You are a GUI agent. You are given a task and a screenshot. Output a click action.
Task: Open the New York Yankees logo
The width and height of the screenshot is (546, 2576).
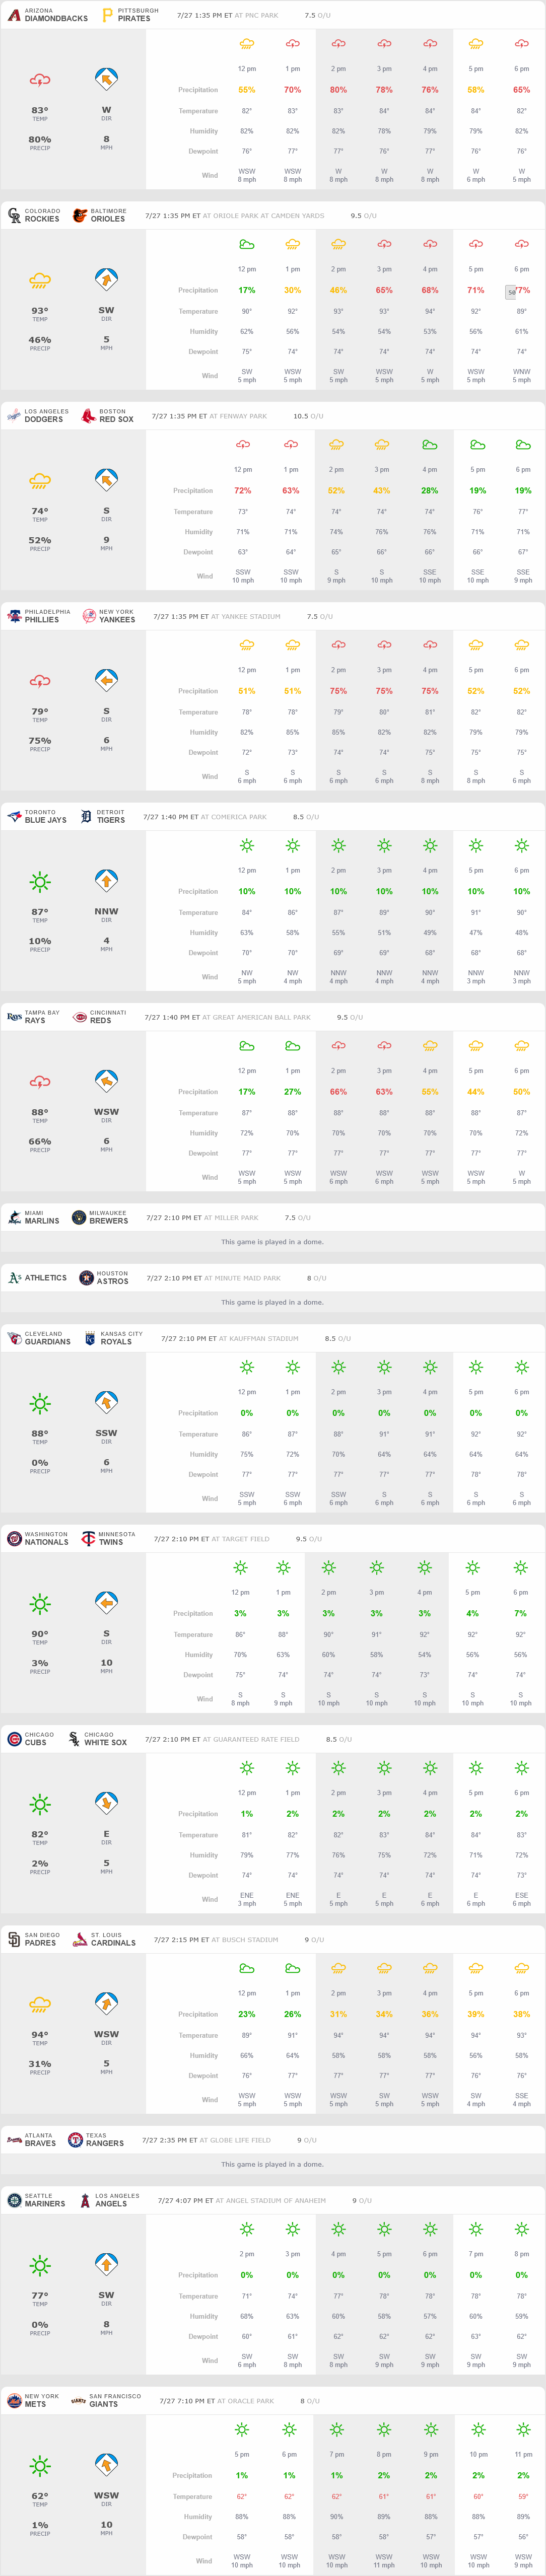(x=88, y=616)
